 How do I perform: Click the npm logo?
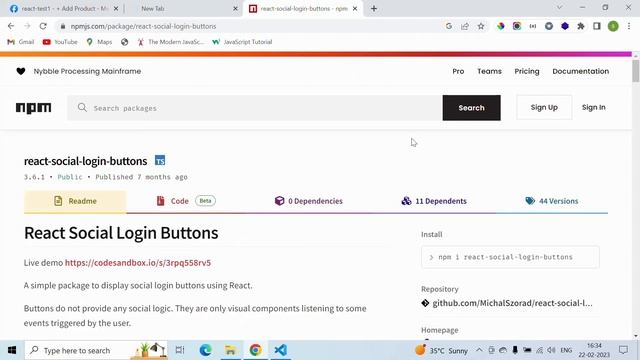pos(33,108)
